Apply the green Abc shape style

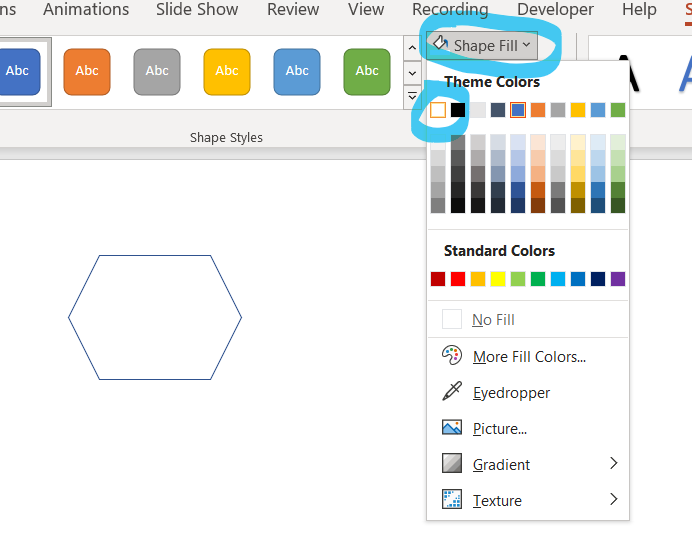(x=367, y=70)
